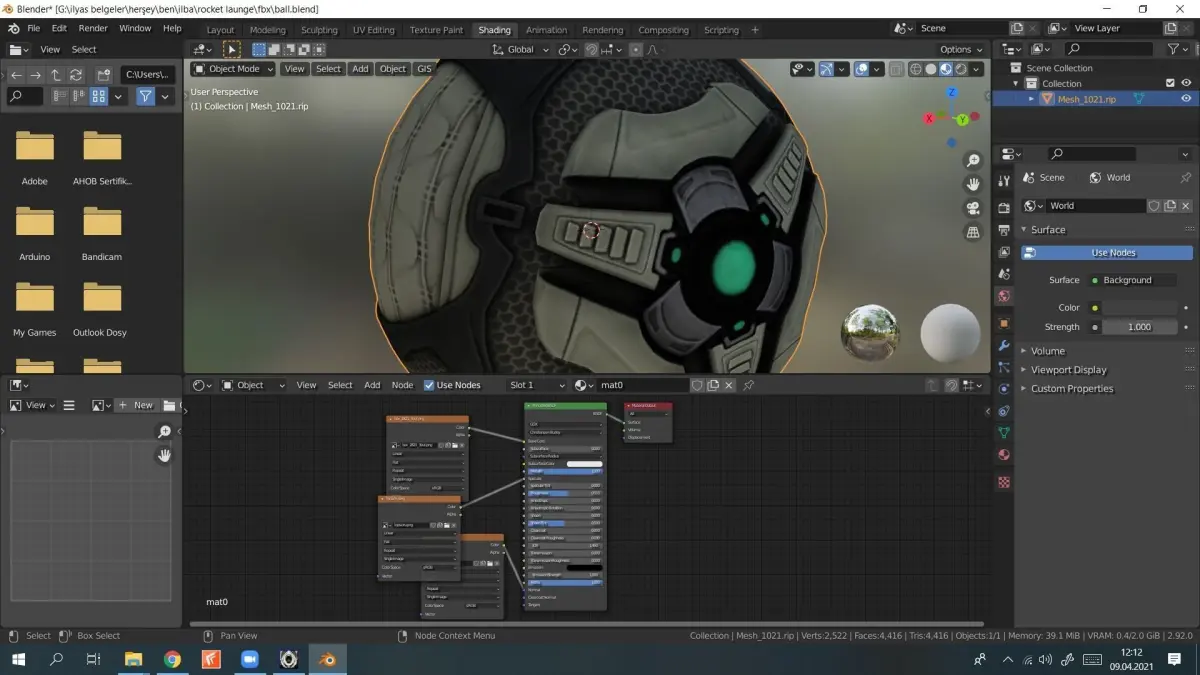The image size is (1200, 675).
Task: Create new folder in file browser
Action: [102, 75]
